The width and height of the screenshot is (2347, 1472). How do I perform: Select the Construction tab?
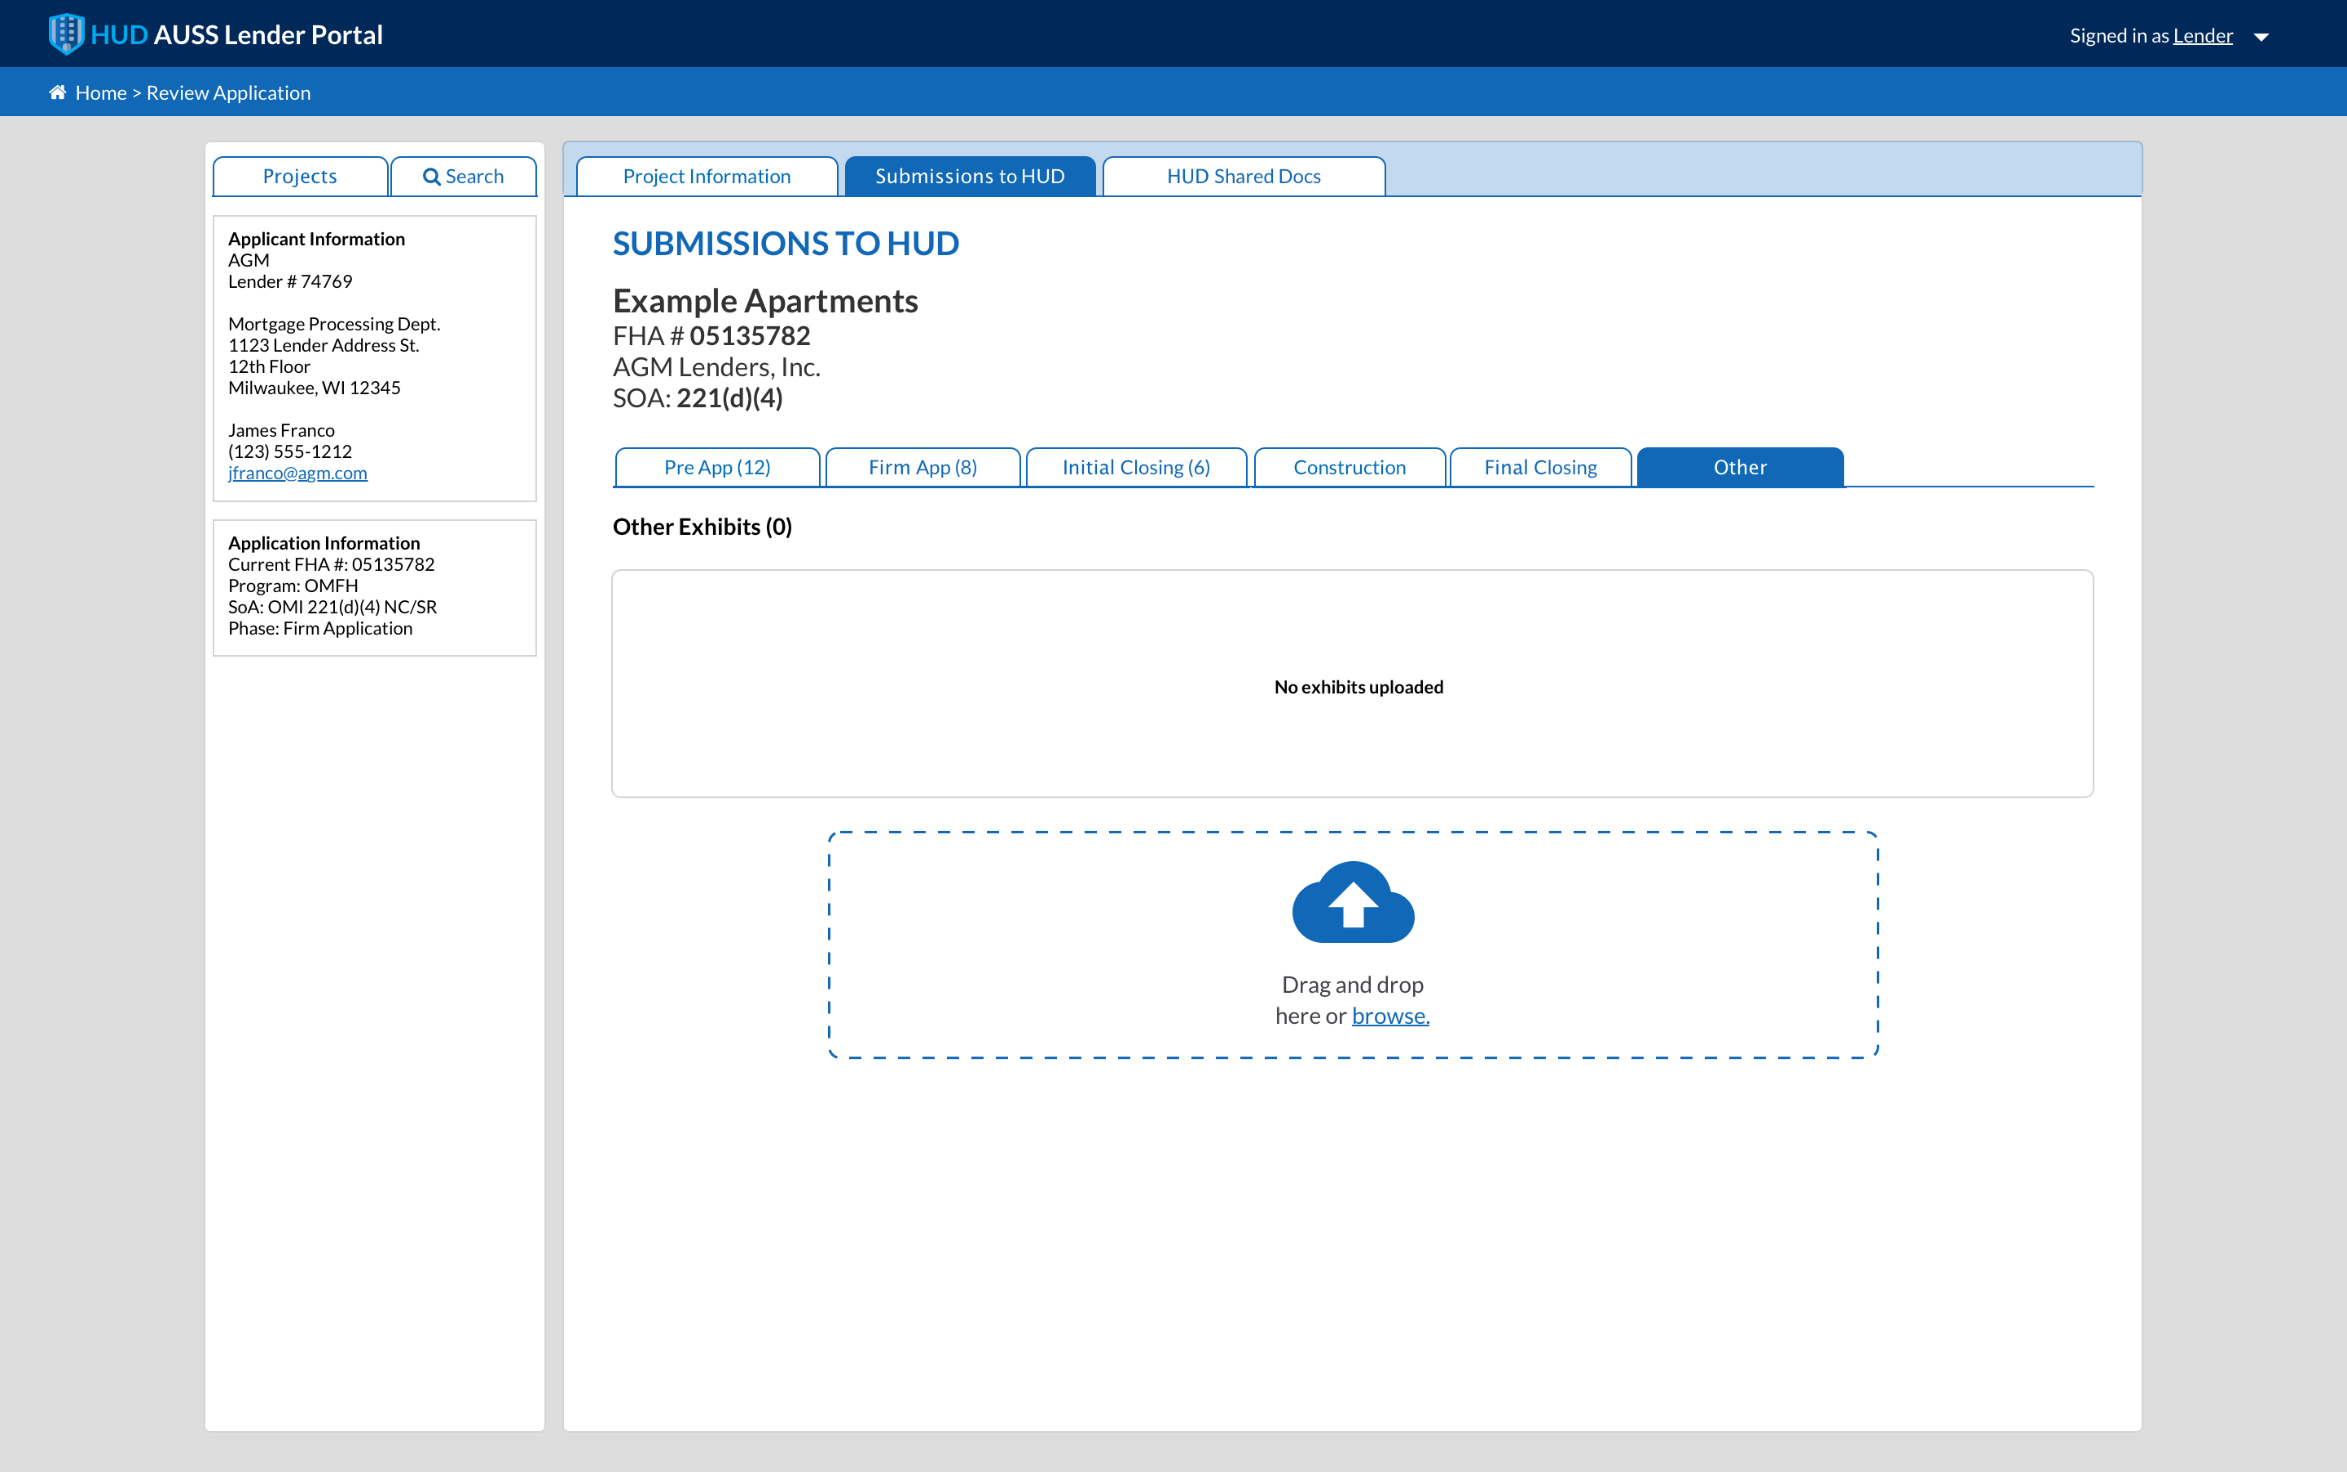click(1349, 468)
